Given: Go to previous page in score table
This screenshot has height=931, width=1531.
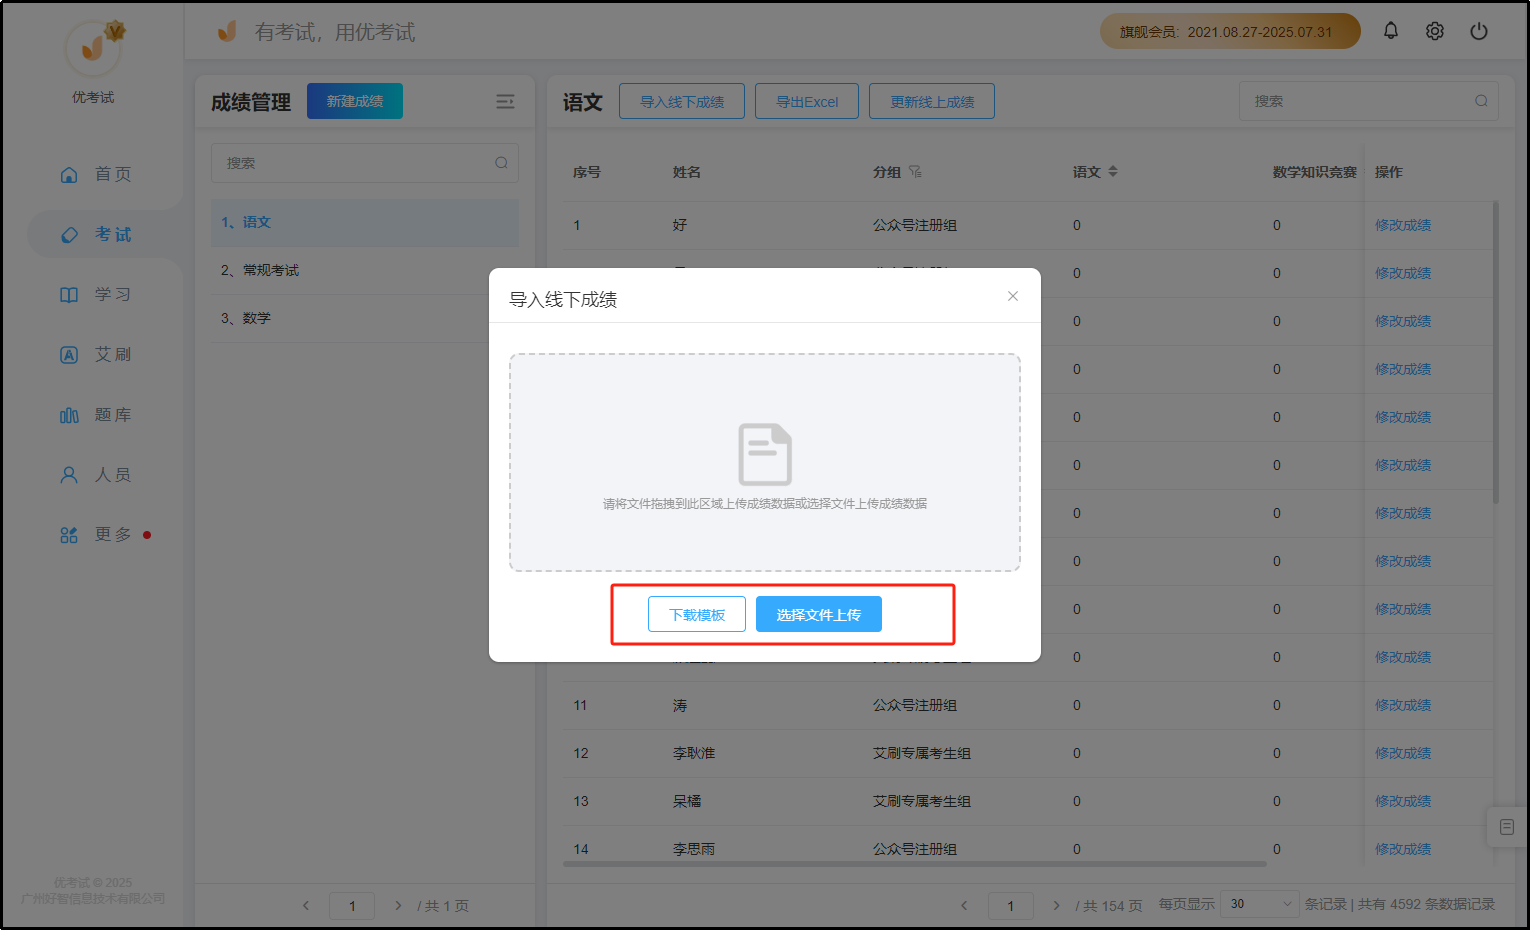Looking at the screenshot, I should pyautogui.click(x=964, y=905).
